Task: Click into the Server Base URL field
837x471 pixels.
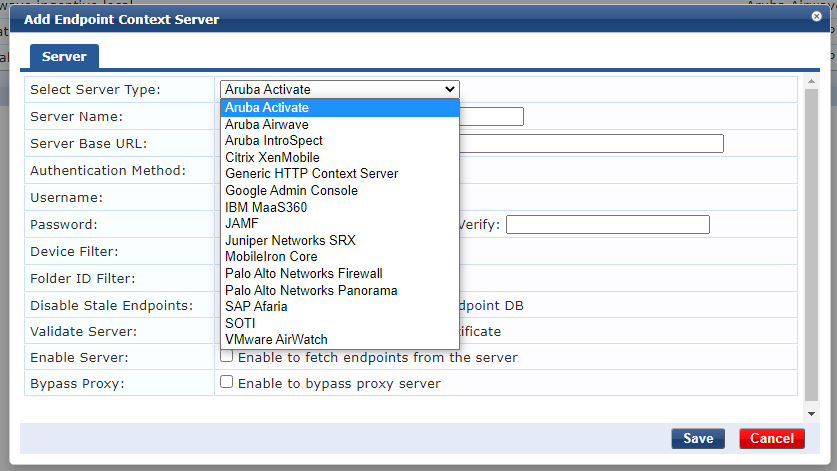Action: click(591, 144)
